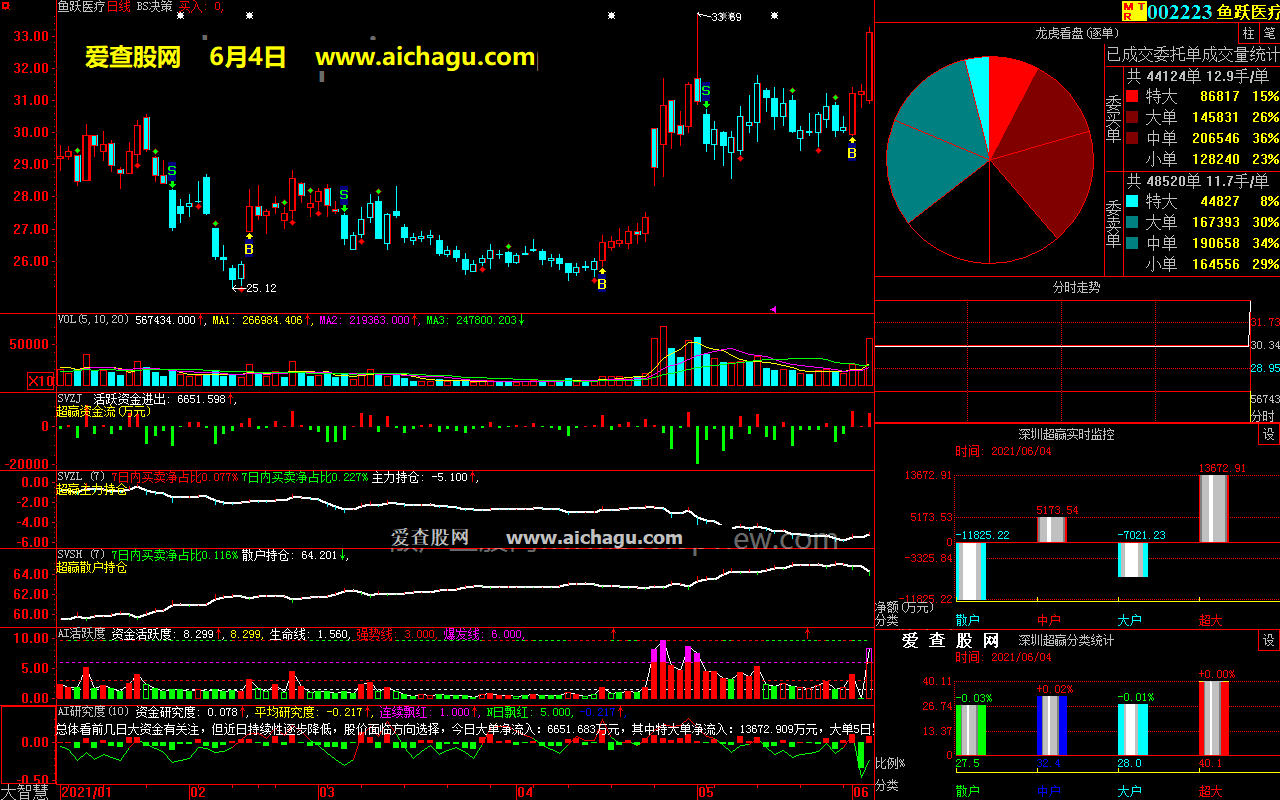Click the B buy marker near 25.12 low

tap(249, 249)
